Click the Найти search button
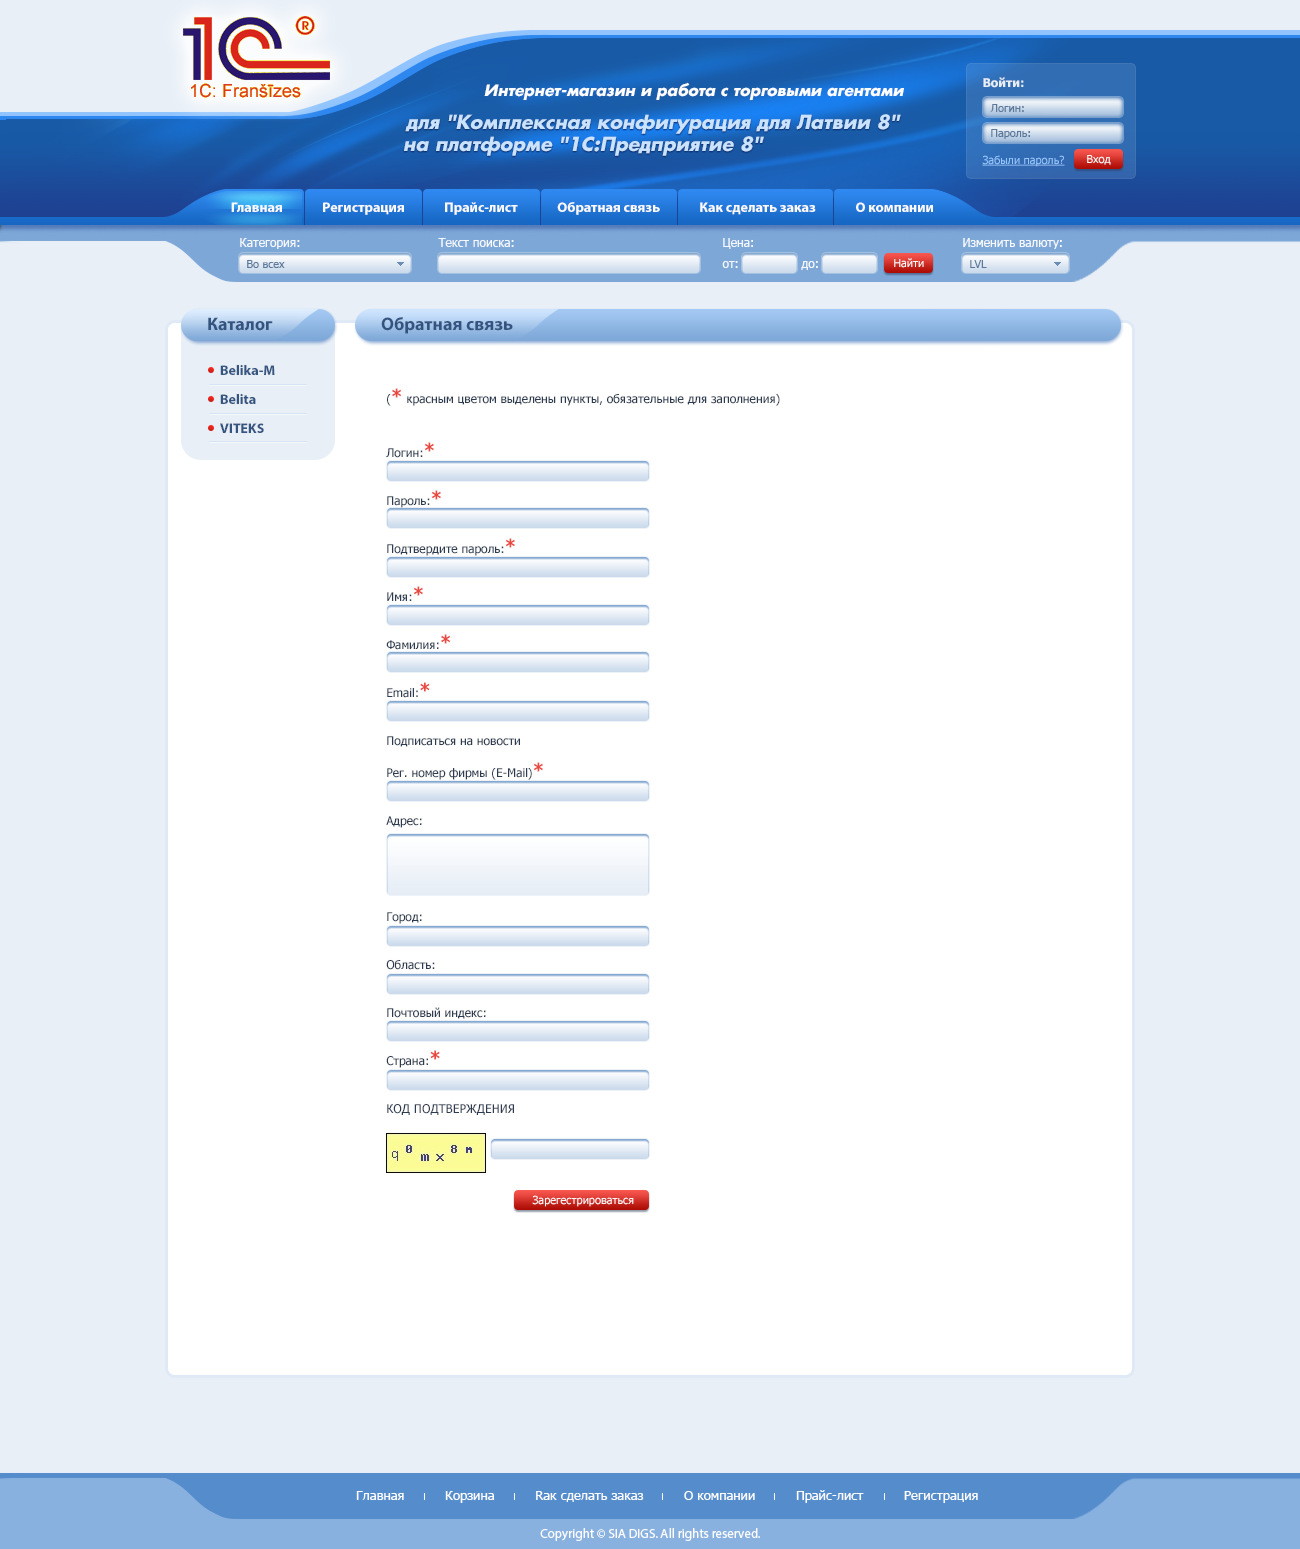Image resolution: width=1300 pixels, height=1549 pixels. coord(908,263)
